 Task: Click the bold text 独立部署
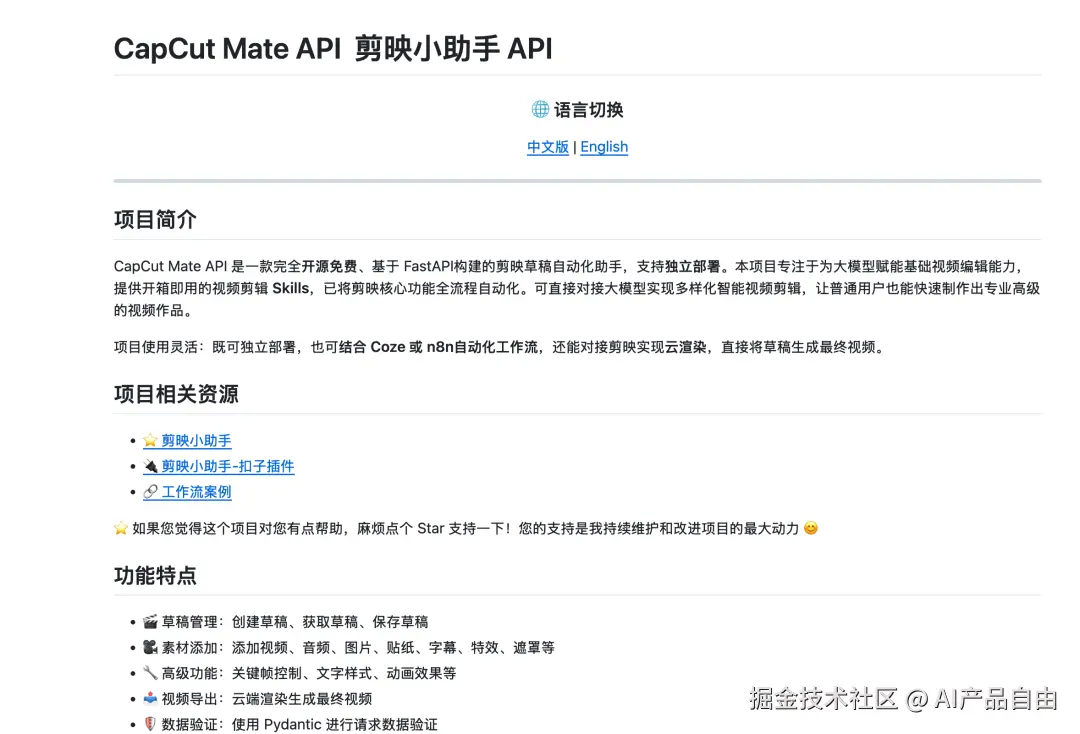692,266
